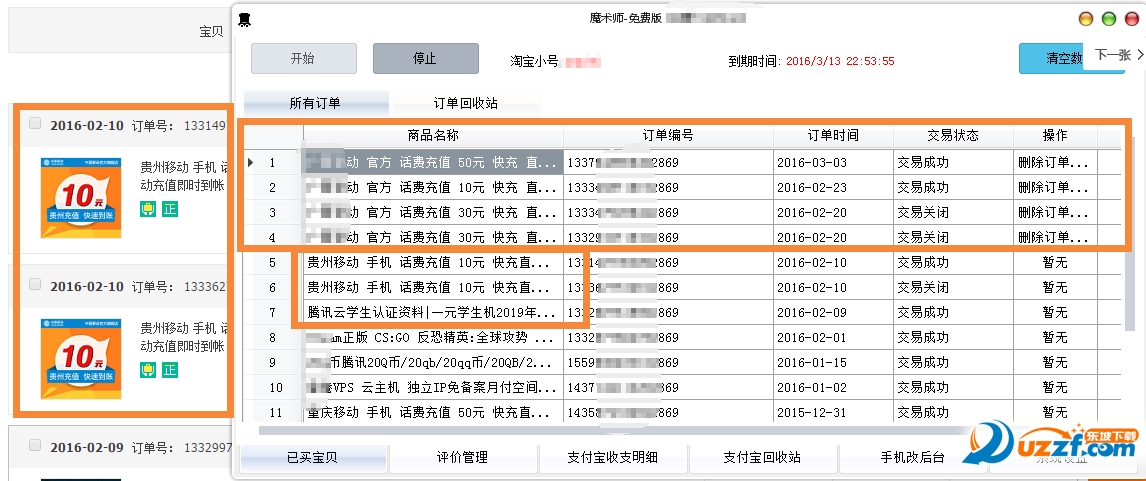Go to next image with 下一张 arrow
The height and width of the screenshot is (481, 1146).
coord(1120,55)
